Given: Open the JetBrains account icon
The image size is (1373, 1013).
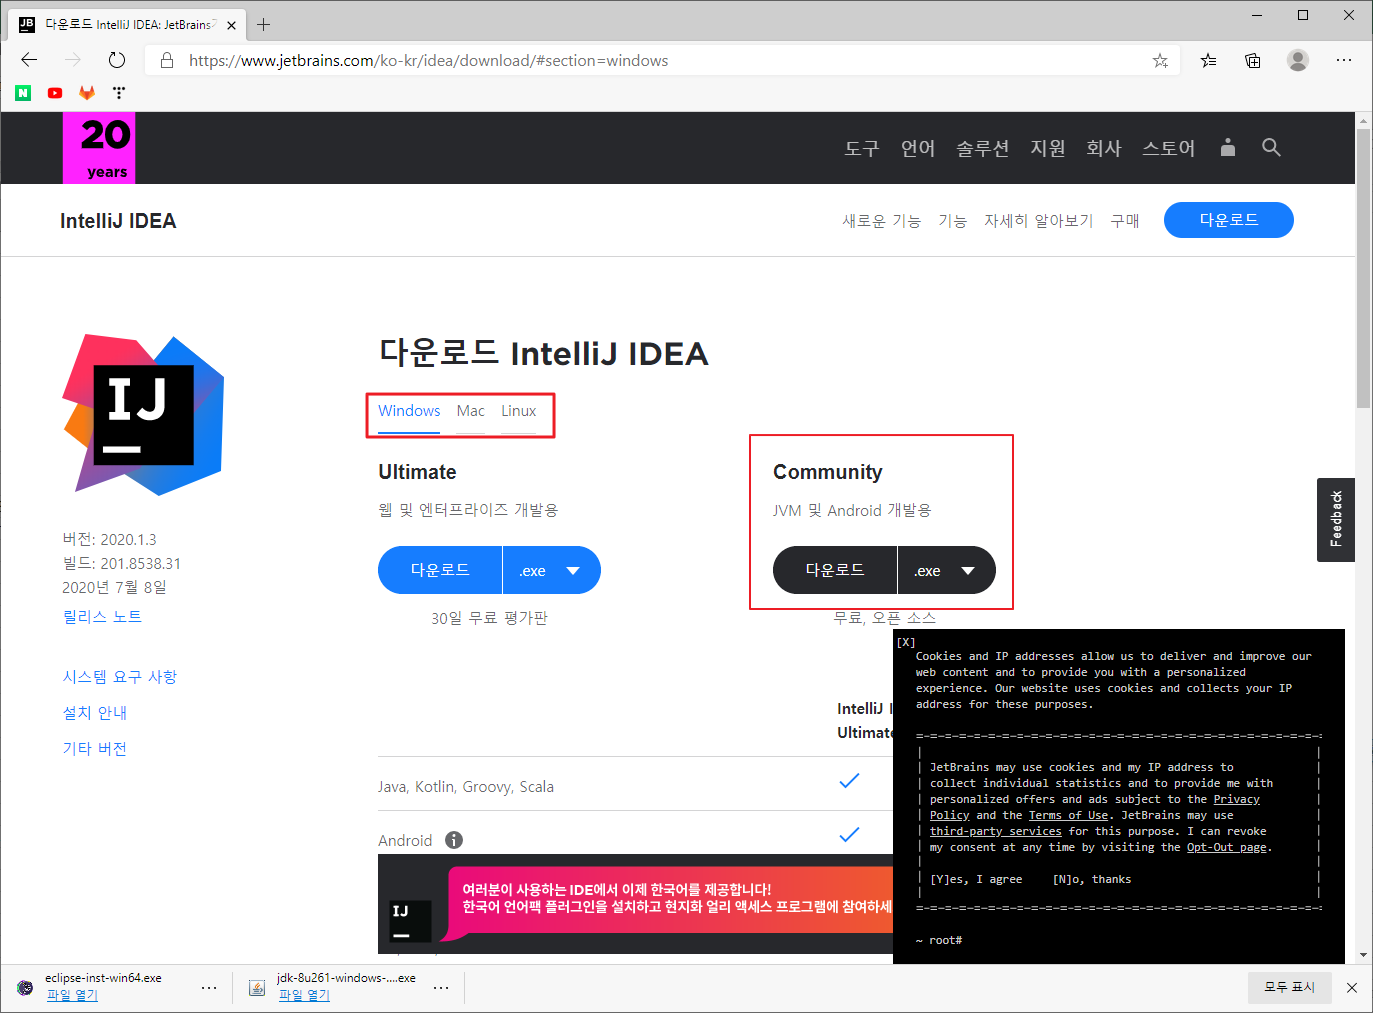Looking at the screenshot, I should [1228, 148].
